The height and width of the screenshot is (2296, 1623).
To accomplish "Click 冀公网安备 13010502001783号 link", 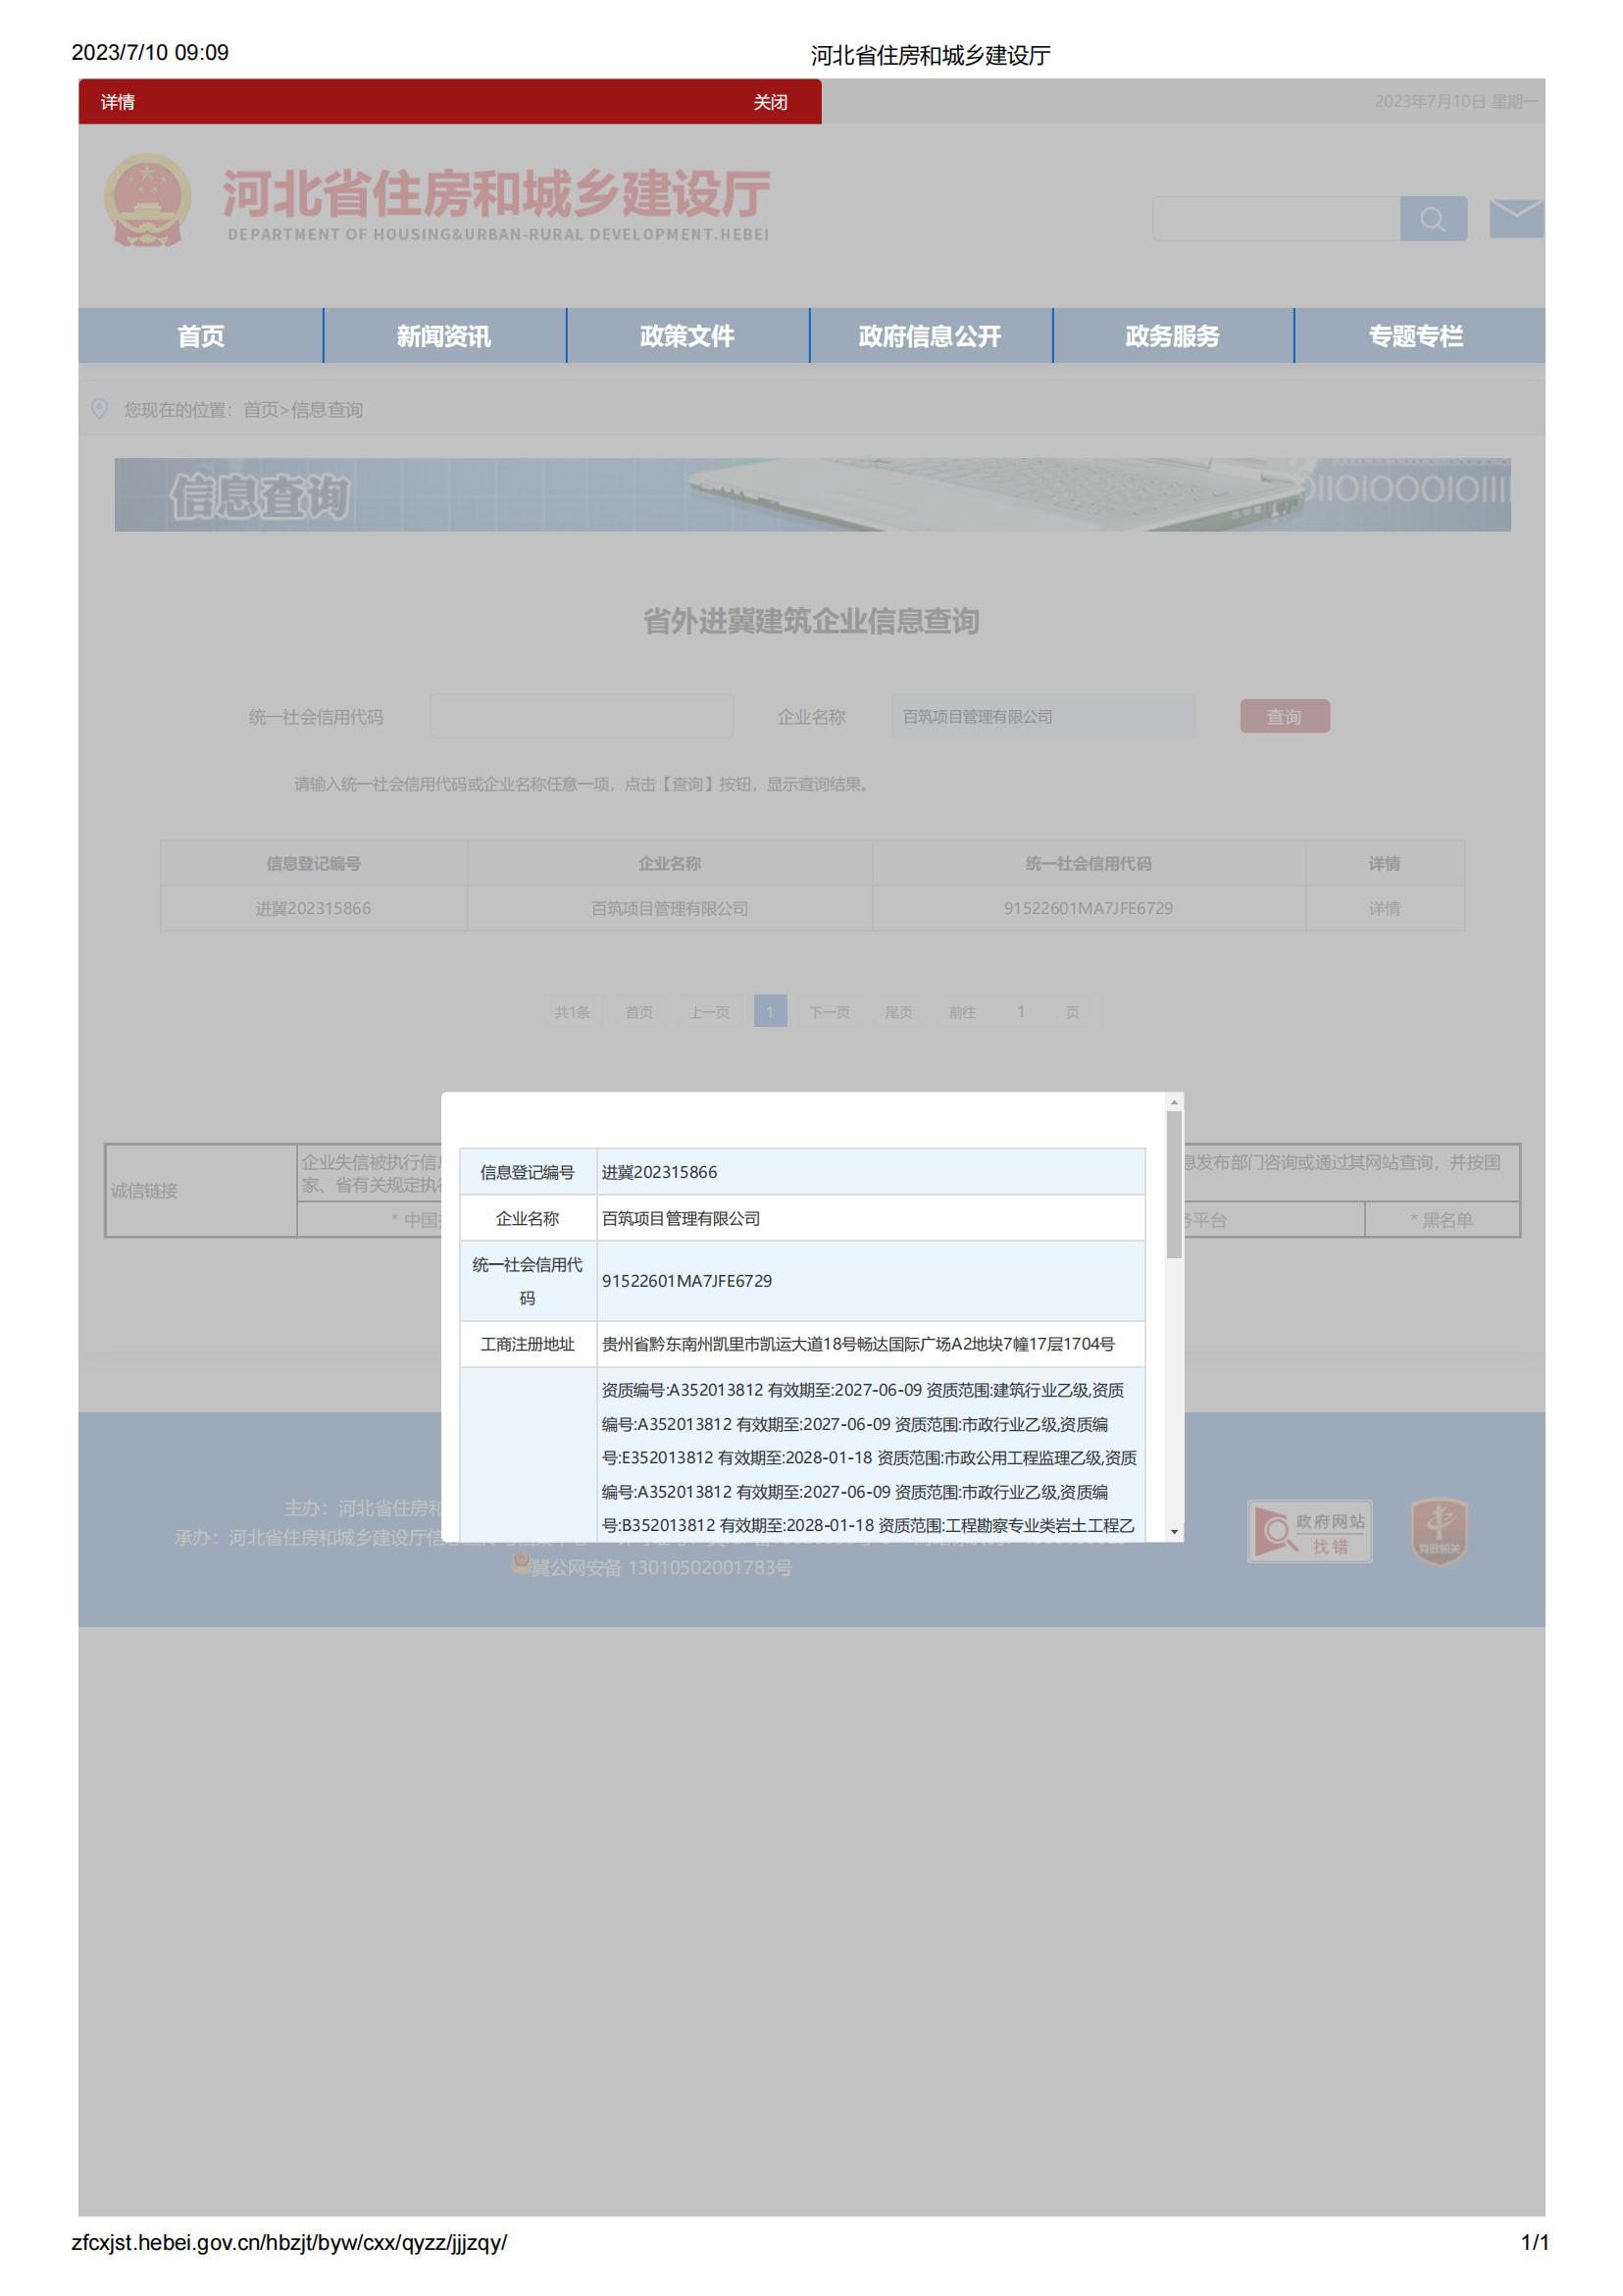I will click(x=661, y=1567).
